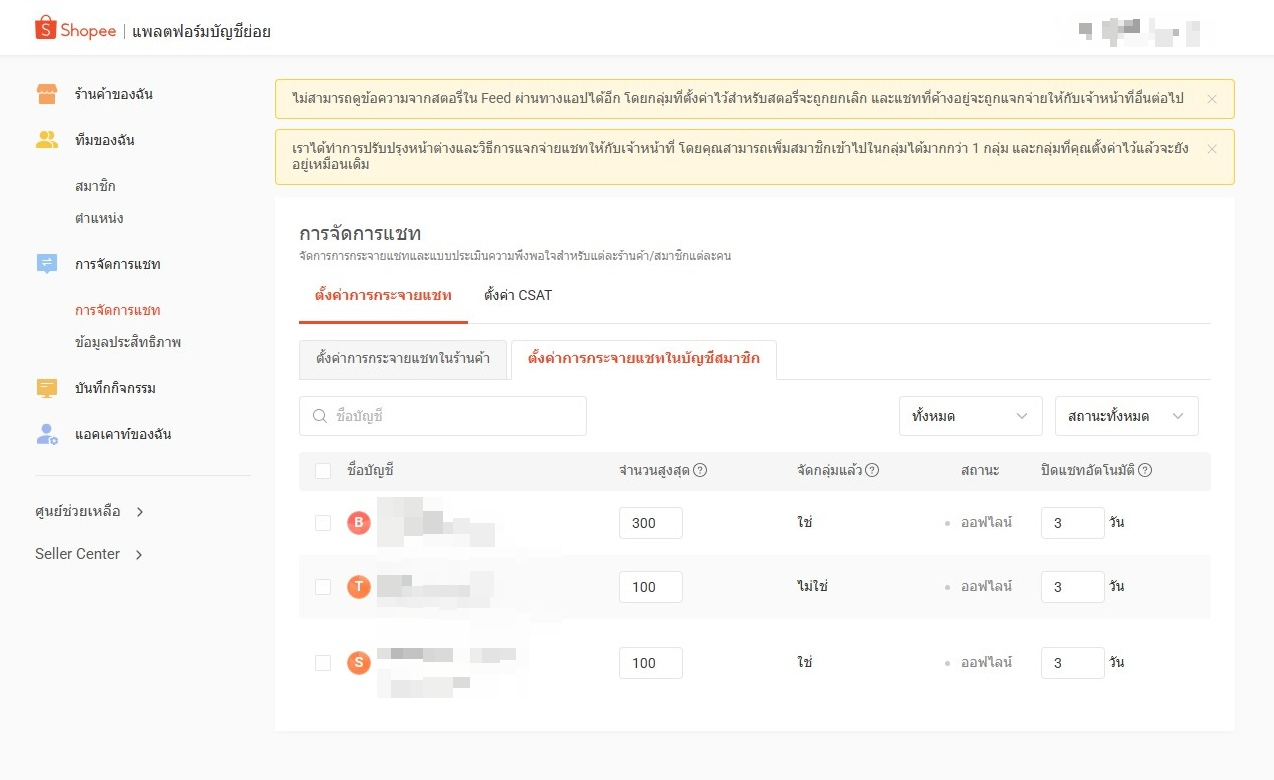1274x780 pixels.
Task: Open แอคเคาท์ของฉัน in sidebar
Action: [x=121, y=435]
